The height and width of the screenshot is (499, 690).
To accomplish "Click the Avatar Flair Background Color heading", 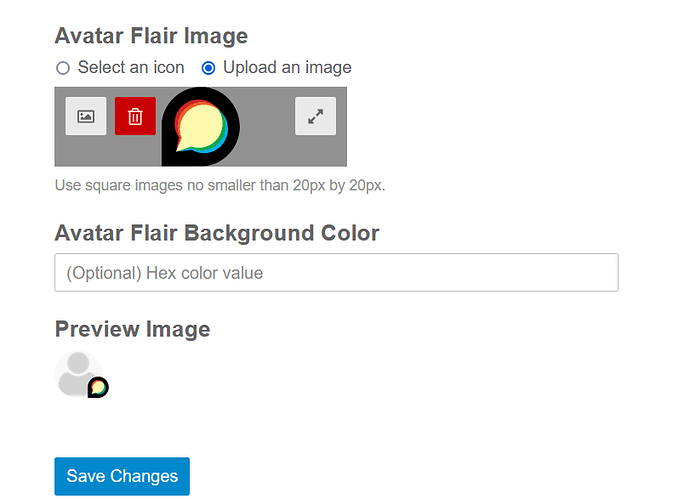I will pos(217,233).
